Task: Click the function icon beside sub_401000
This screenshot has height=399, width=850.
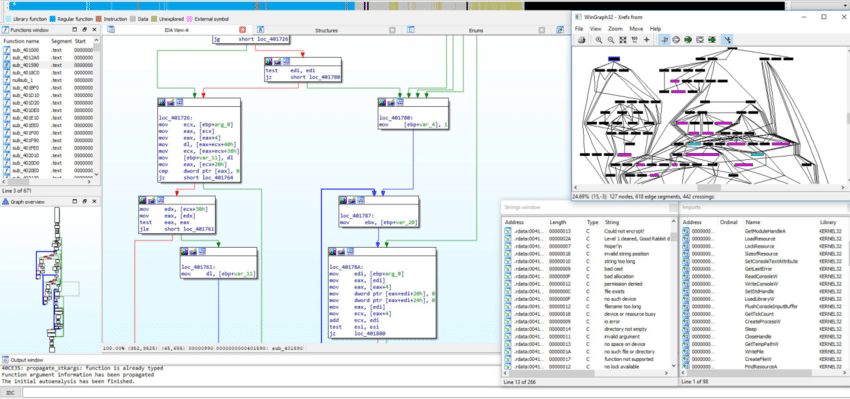Action: [x=7, y=49]
